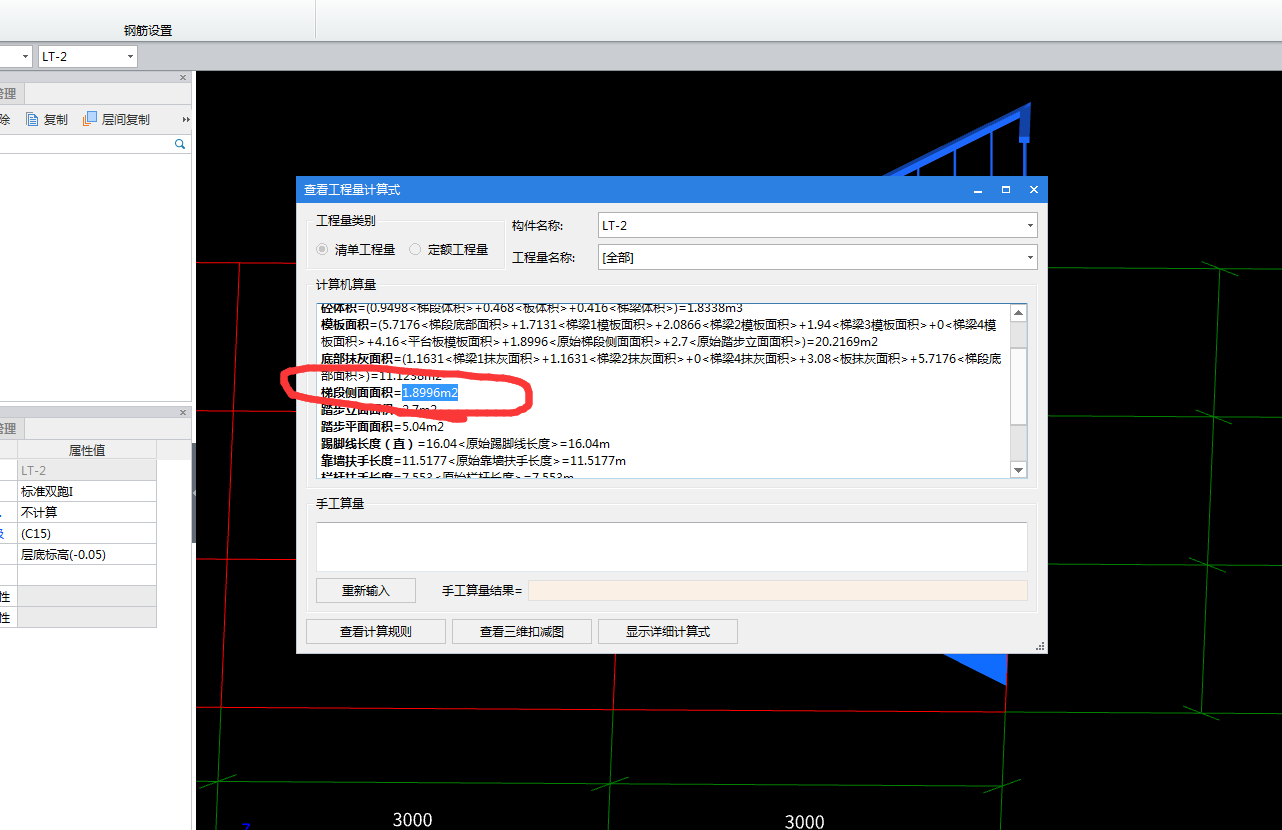Maximize the 查看工程量计算式 dialog
This screenshot has height=830, width=1282.
click(1006, 189)
